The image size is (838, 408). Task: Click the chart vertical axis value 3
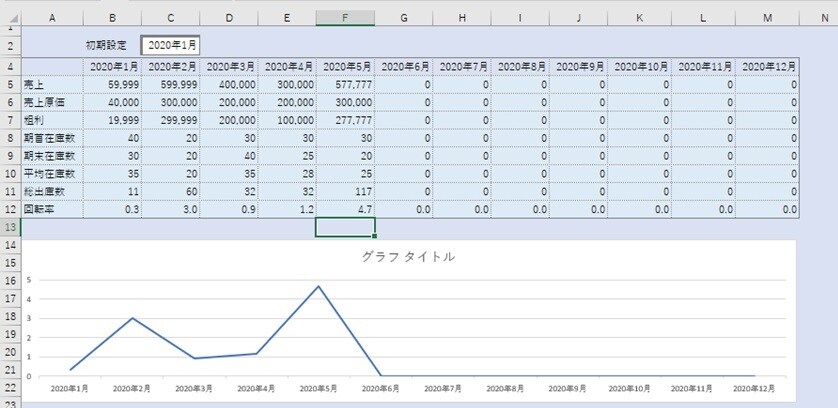[x=29, y=319]
